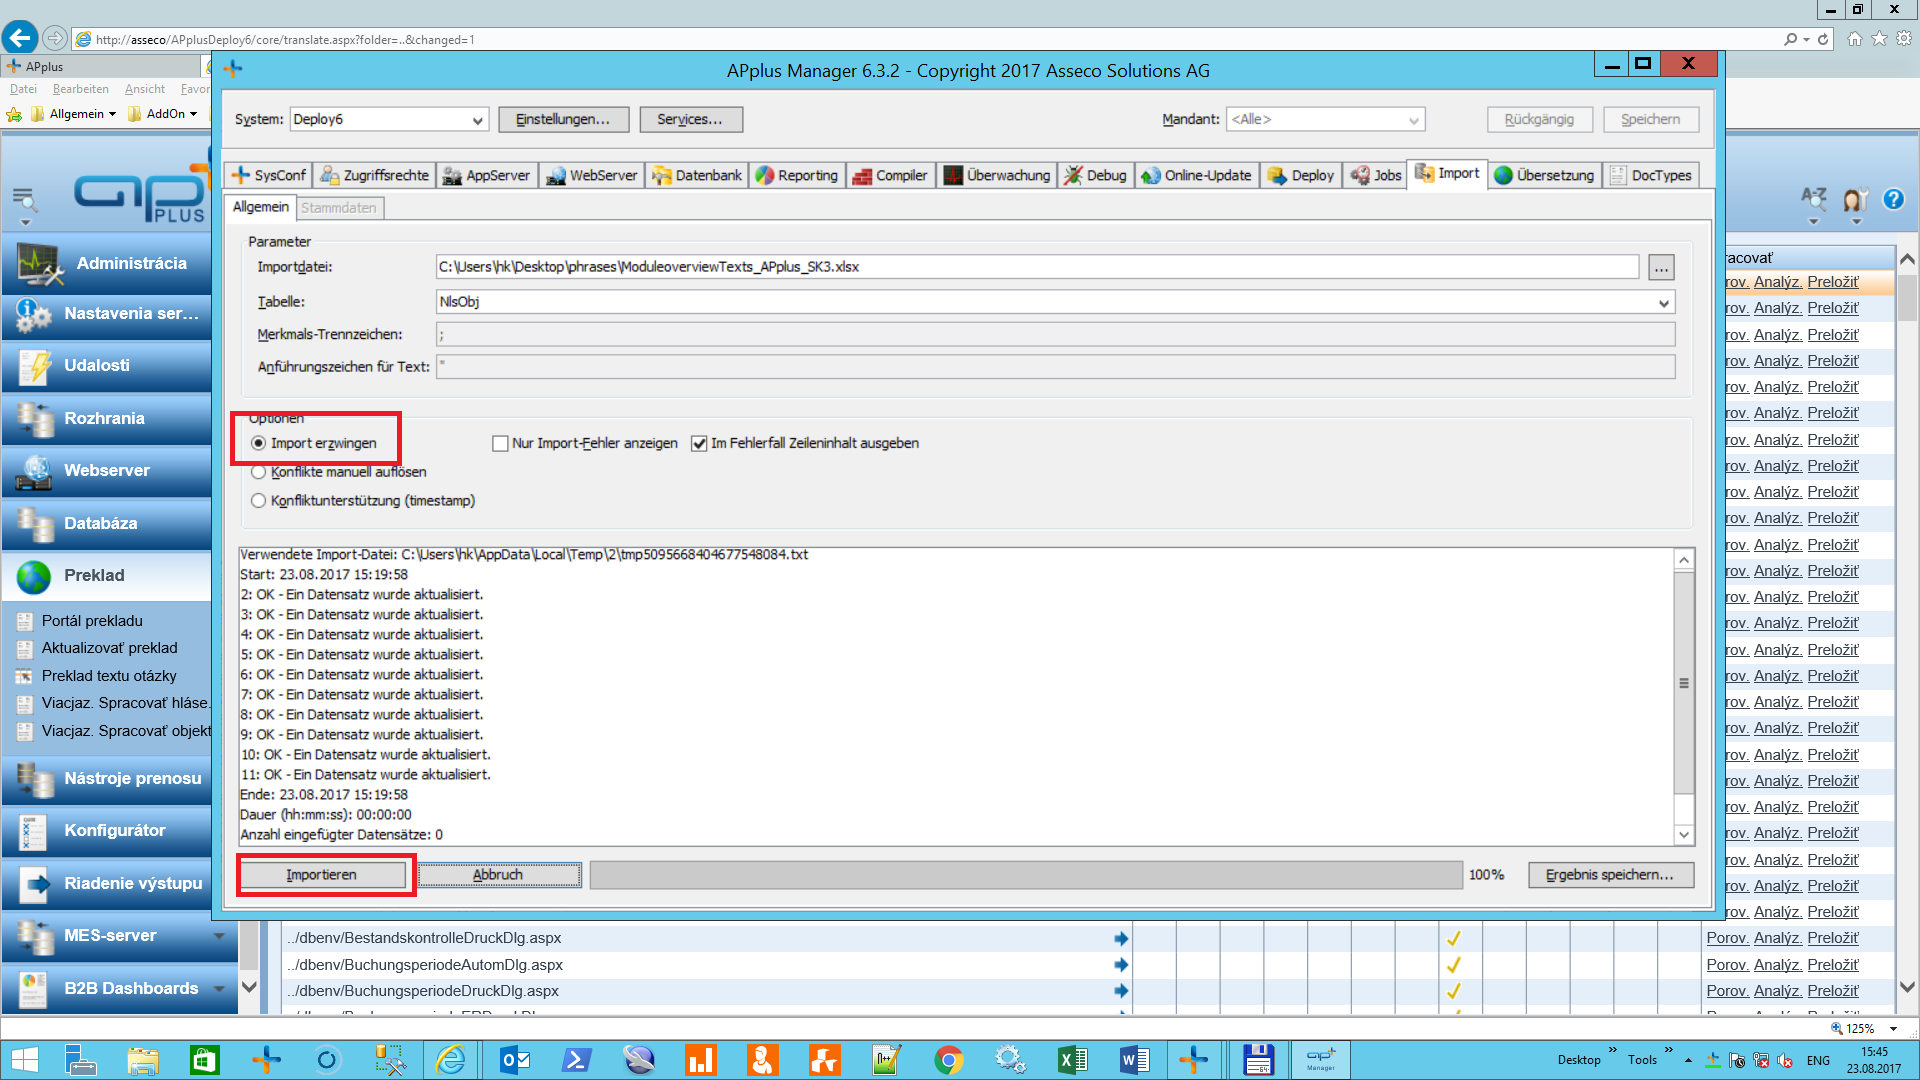1920x1080 pixels.
Task: Open Google Chrome from the taskbar
Action: pos(948,1059)
